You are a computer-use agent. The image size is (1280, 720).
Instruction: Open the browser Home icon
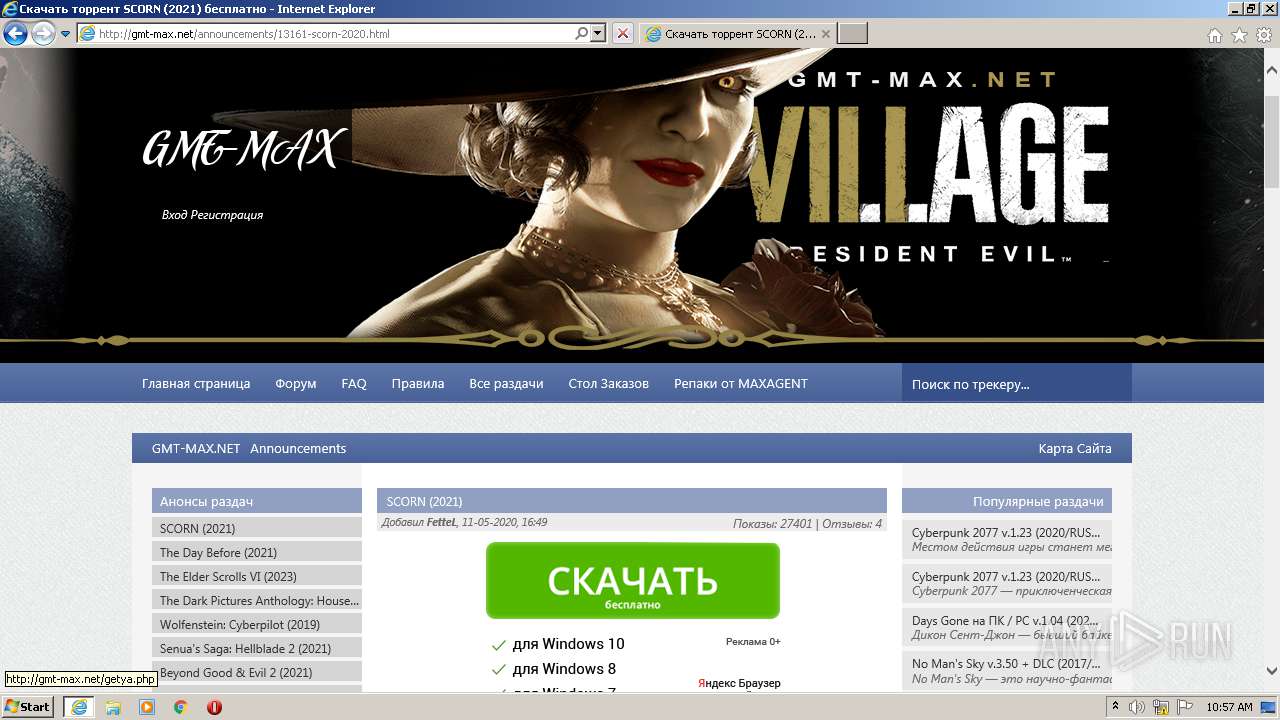(1215, 35)
